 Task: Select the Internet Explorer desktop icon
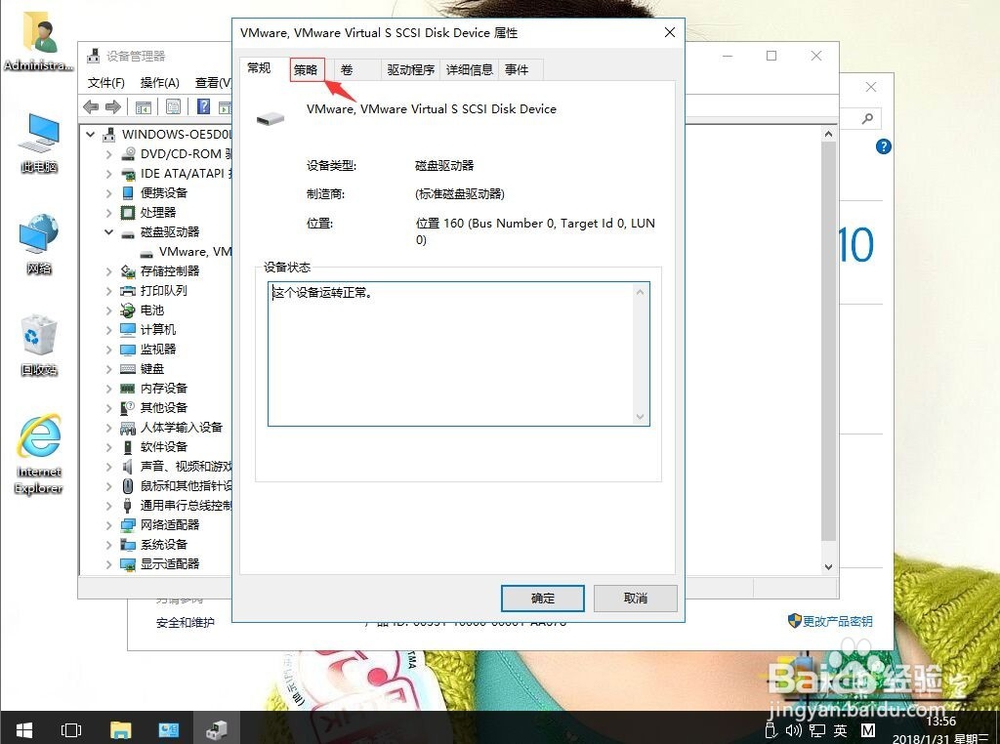(x=39, y=454)
